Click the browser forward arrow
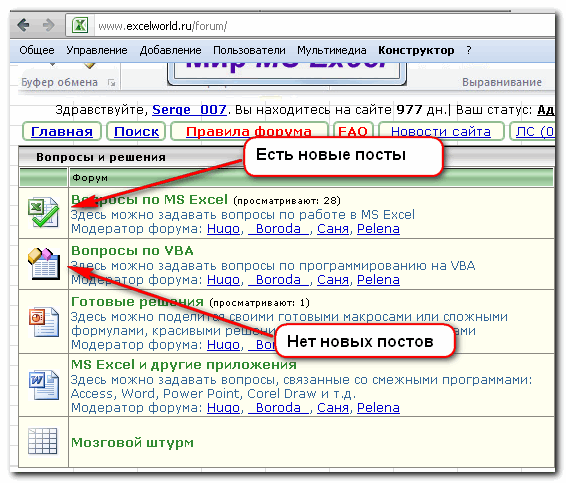Screen dimensions: 566x483 (48, 25)
